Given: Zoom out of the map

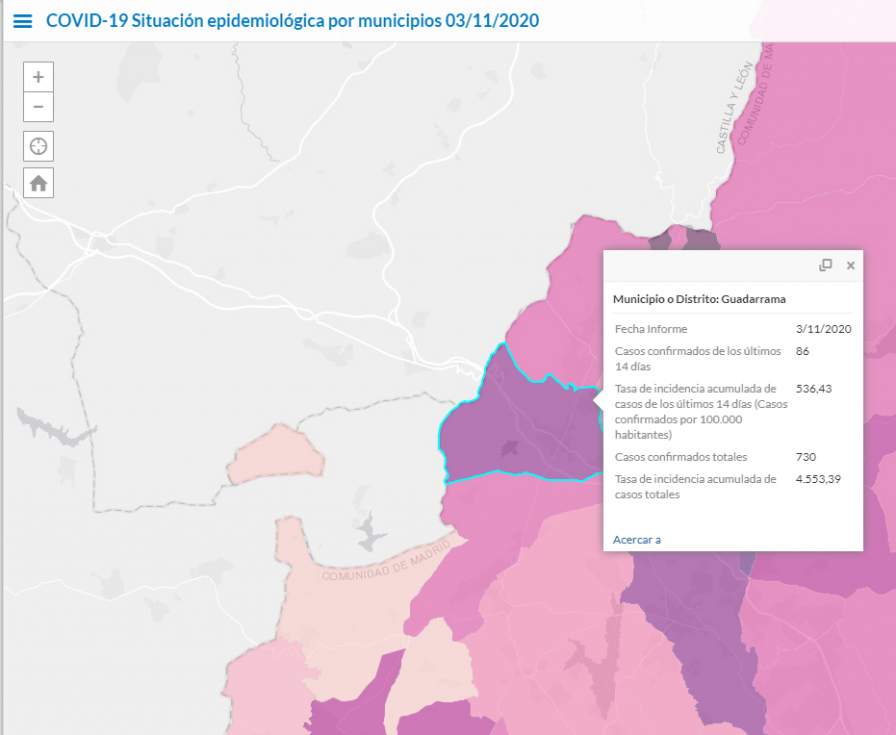Looking at the screenshot, I should coord(38,107).
